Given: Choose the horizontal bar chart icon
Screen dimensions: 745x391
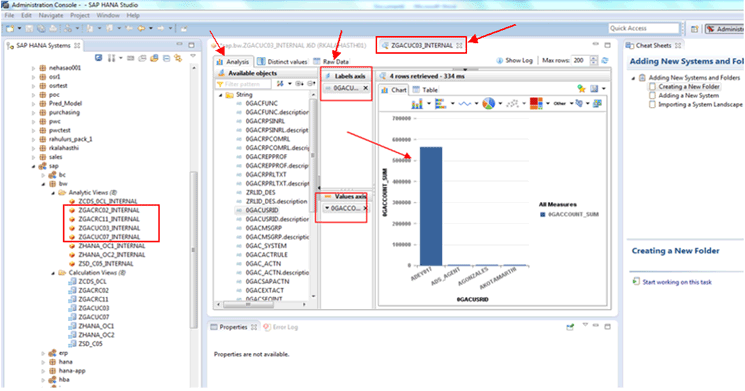Looking at the screenshot, I should (x=440, y=104).
